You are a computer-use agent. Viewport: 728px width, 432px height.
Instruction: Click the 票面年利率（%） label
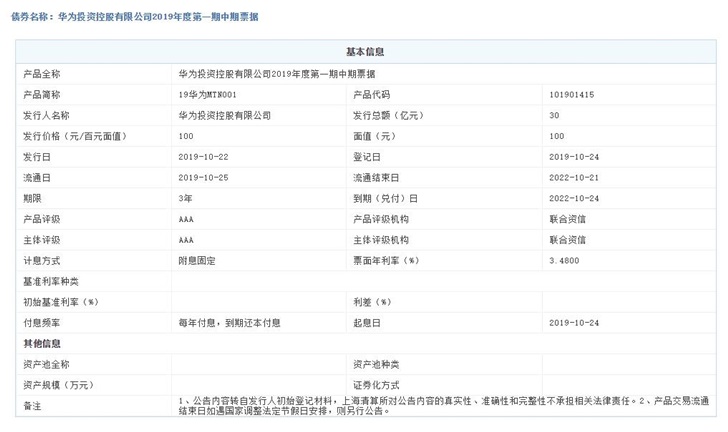click(386, 261)
